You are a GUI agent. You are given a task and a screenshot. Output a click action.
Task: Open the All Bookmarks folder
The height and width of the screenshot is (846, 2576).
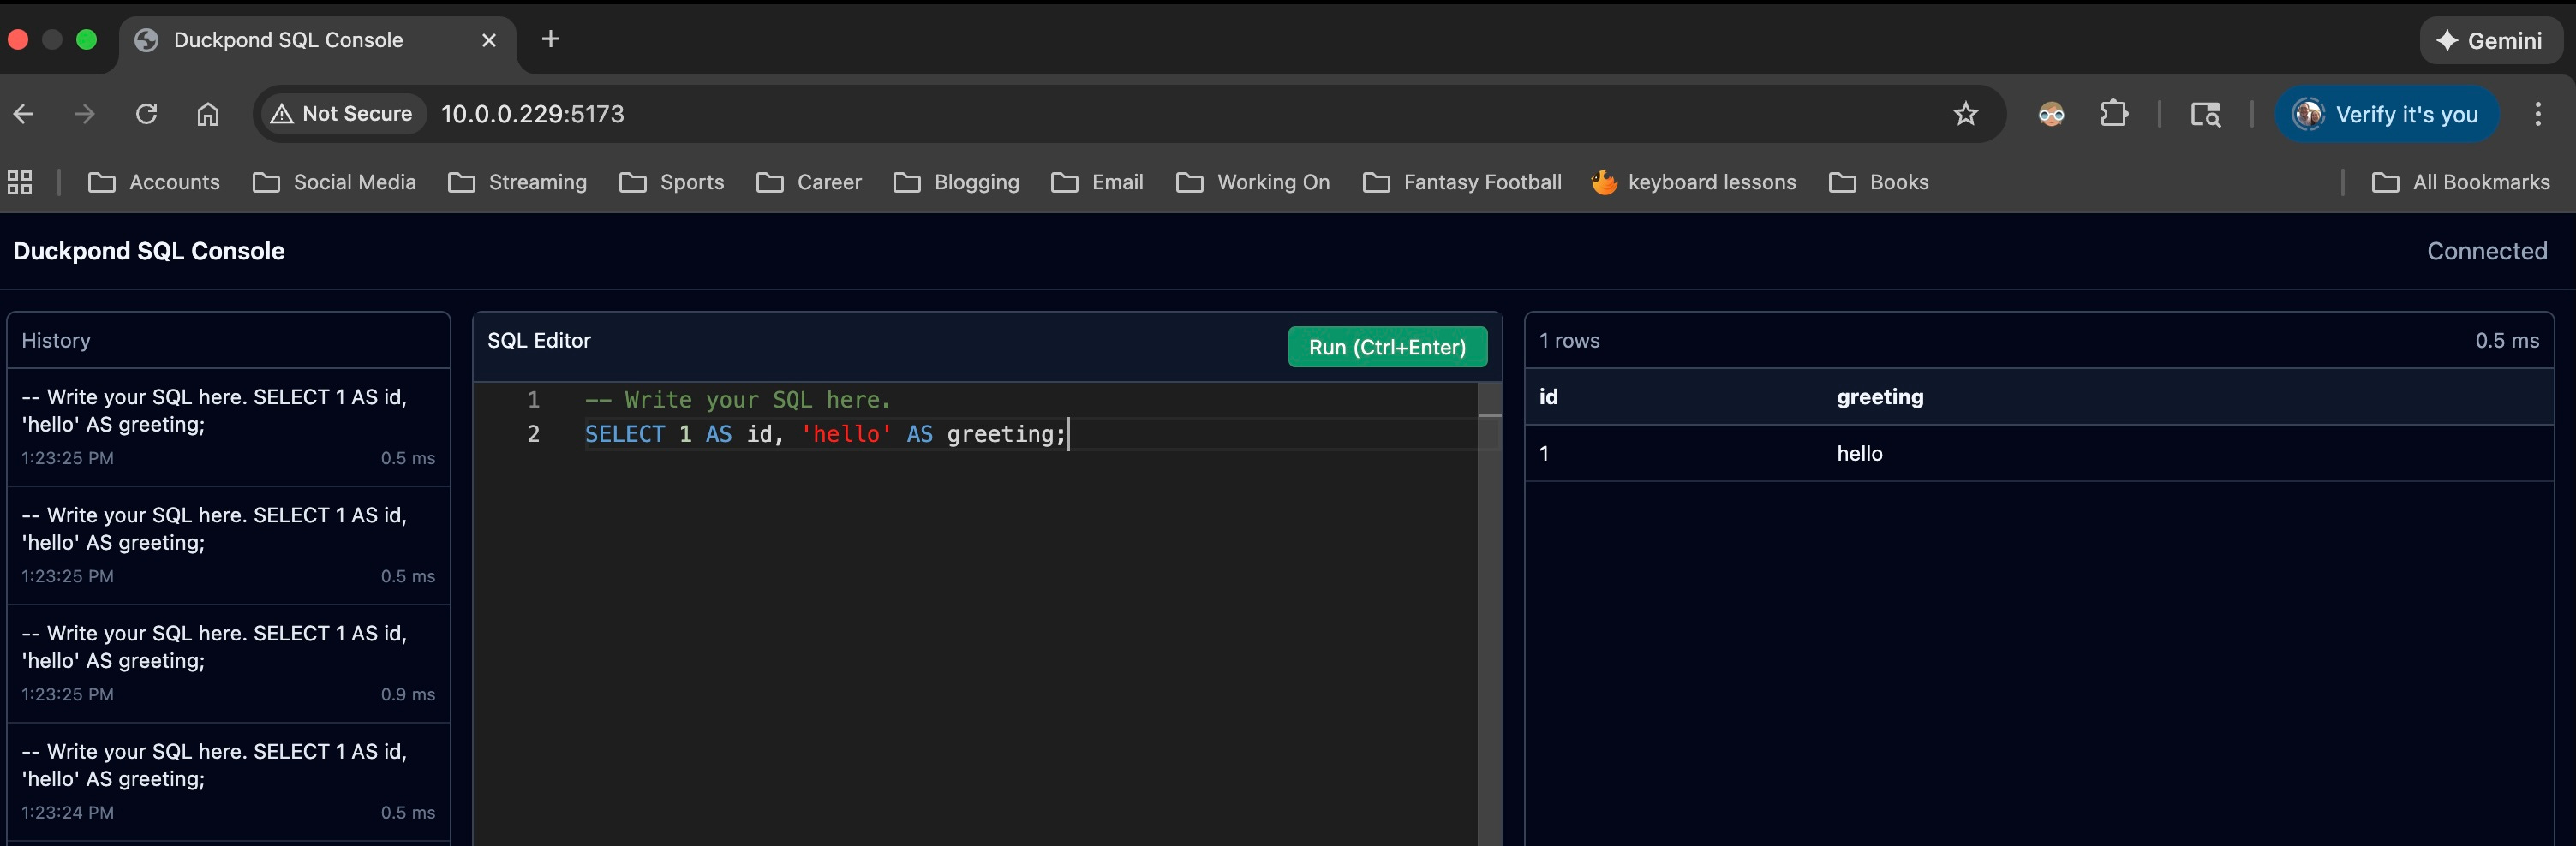click(x=2461, y=182)
